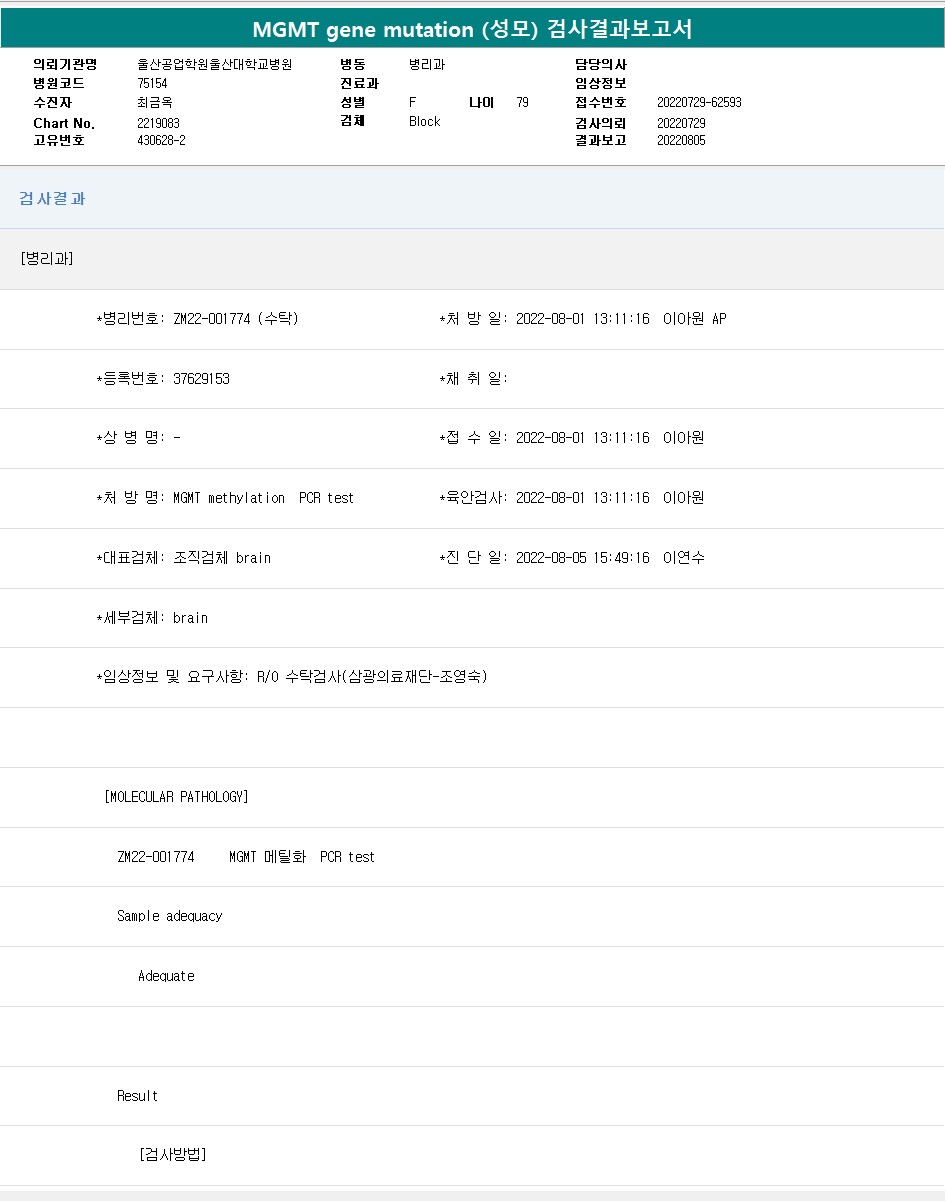Select line 'ZM22-001774 MGMT 메틸화 PCR test'
This screenshot has width=945, height=1201.
(246, 857)
